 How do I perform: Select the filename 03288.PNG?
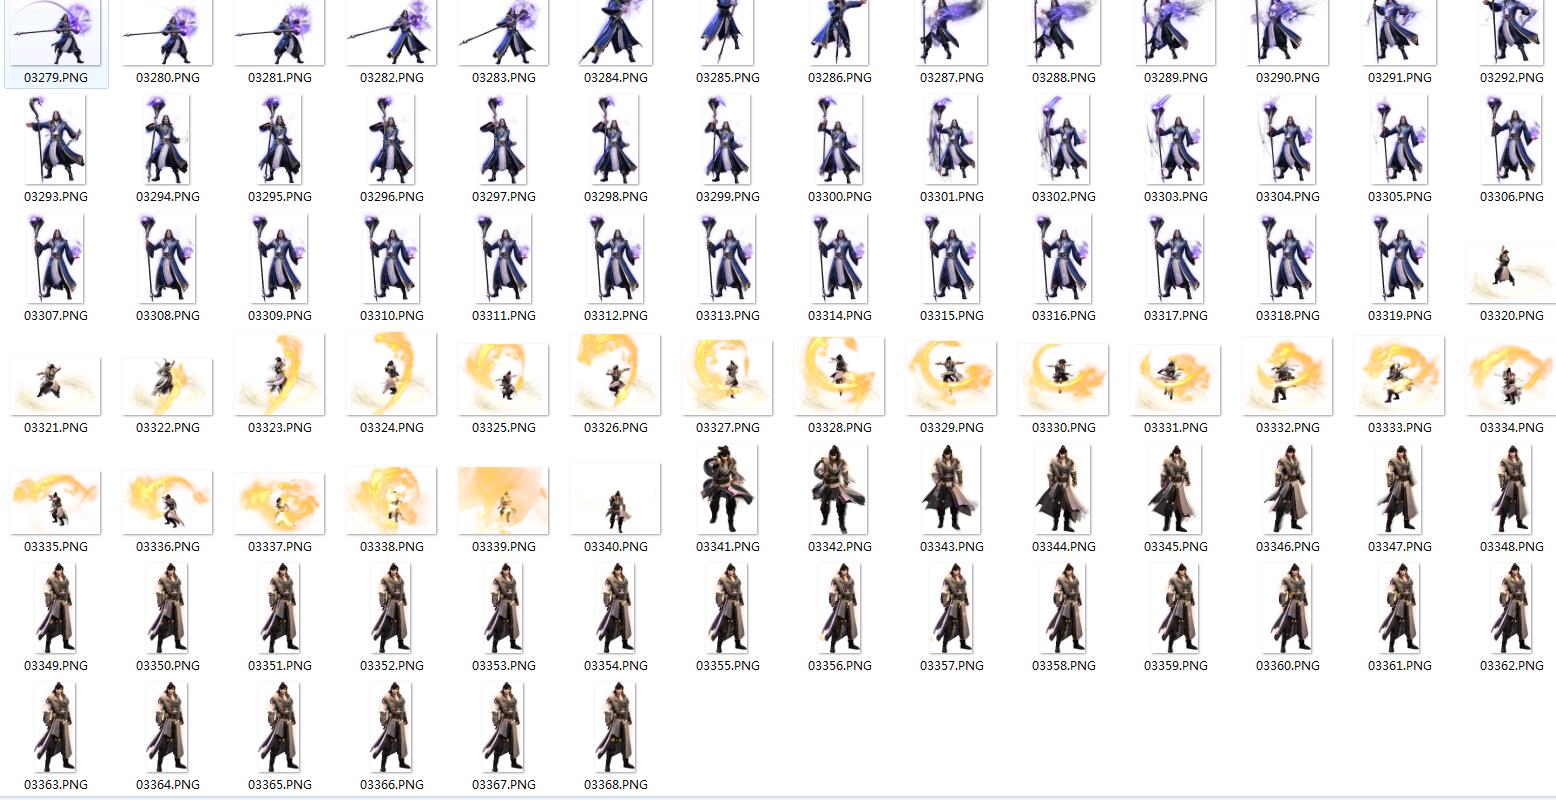1064,77
